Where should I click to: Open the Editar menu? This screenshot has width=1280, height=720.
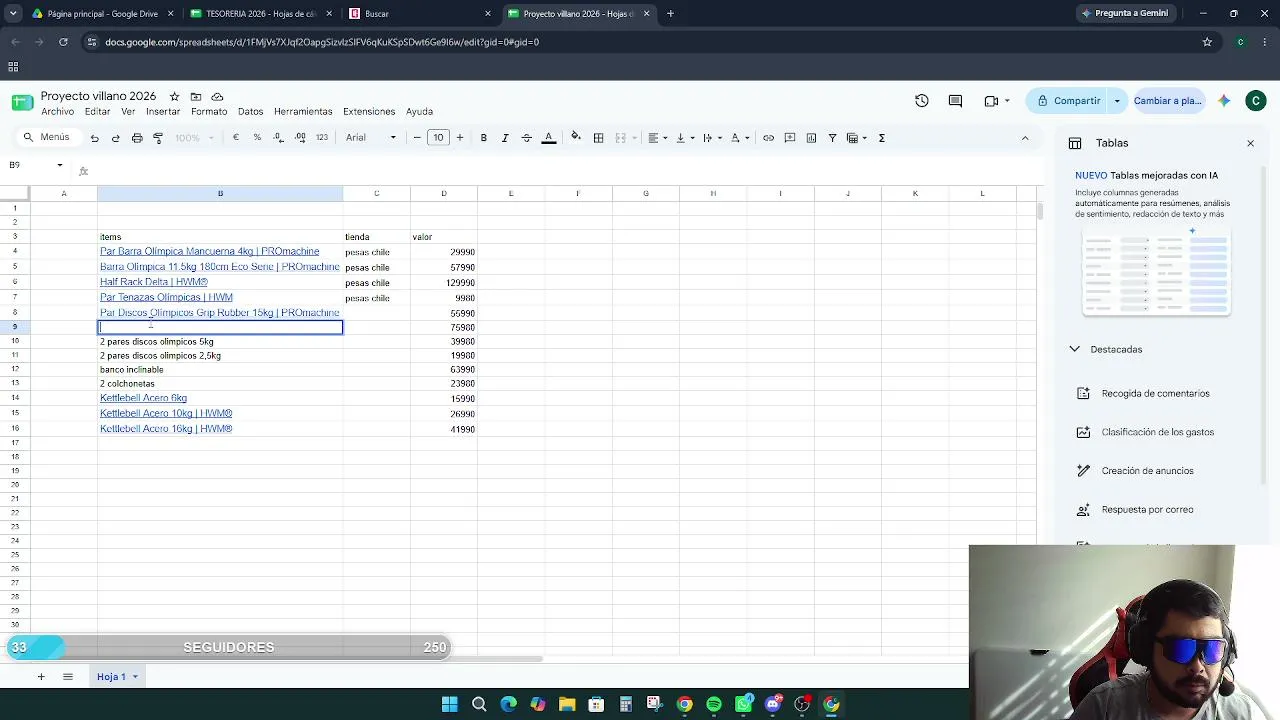pos(97,112)
